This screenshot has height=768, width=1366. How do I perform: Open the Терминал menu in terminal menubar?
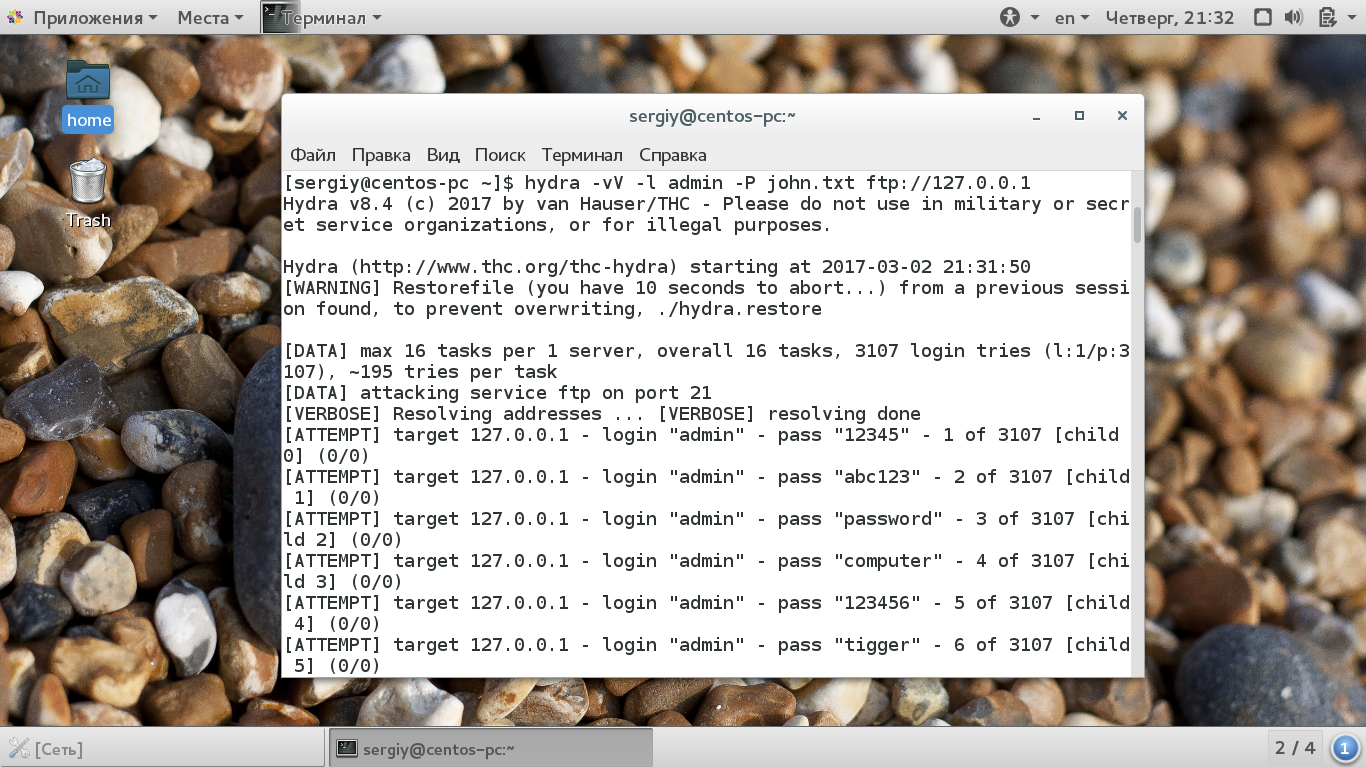click(x=582, y=155)
